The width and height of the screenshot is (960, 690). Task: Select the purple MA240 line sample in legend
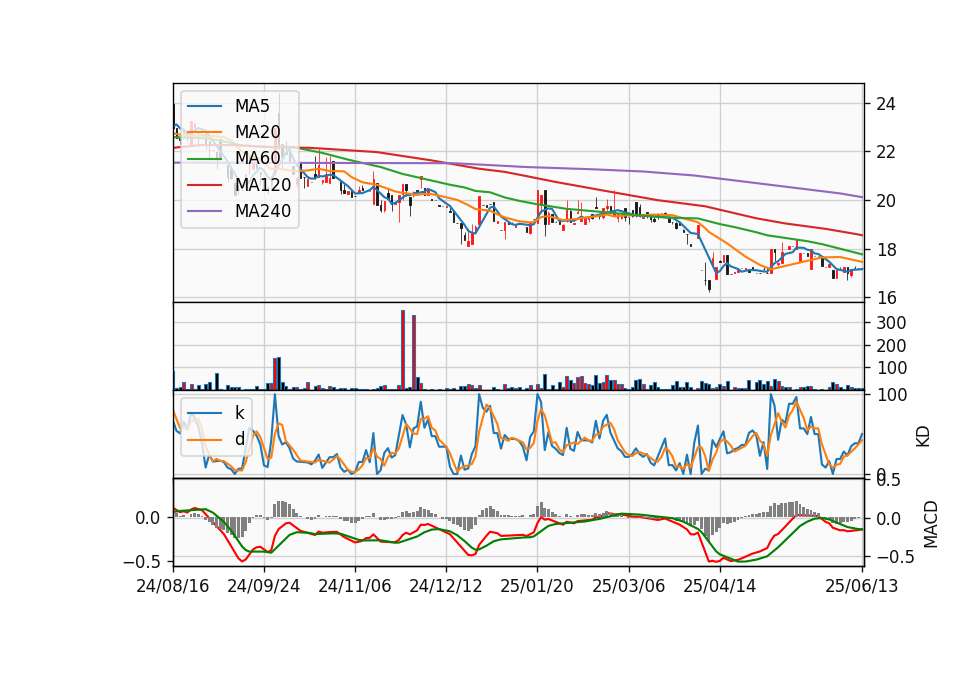(204, 211)
